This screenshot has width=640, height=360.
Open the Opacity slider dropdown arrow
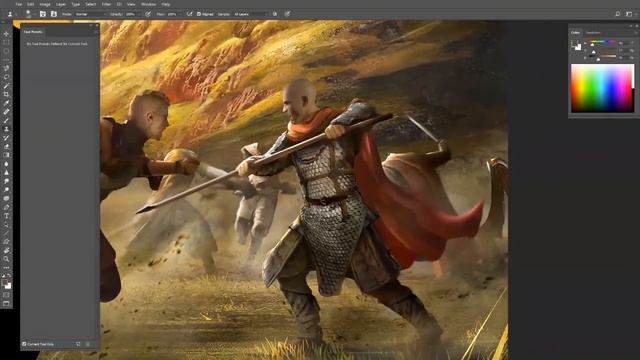click(138, 14)
